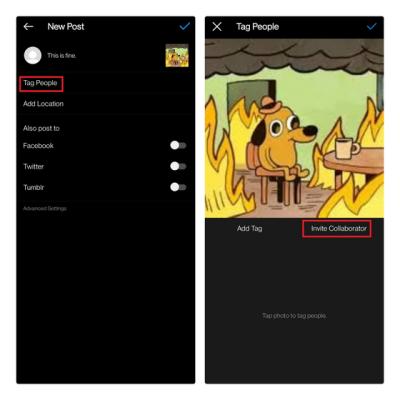Screen dimensions: 400x400
Task: Tap the back arrow on New Post
Action: [x=29, y=27]
